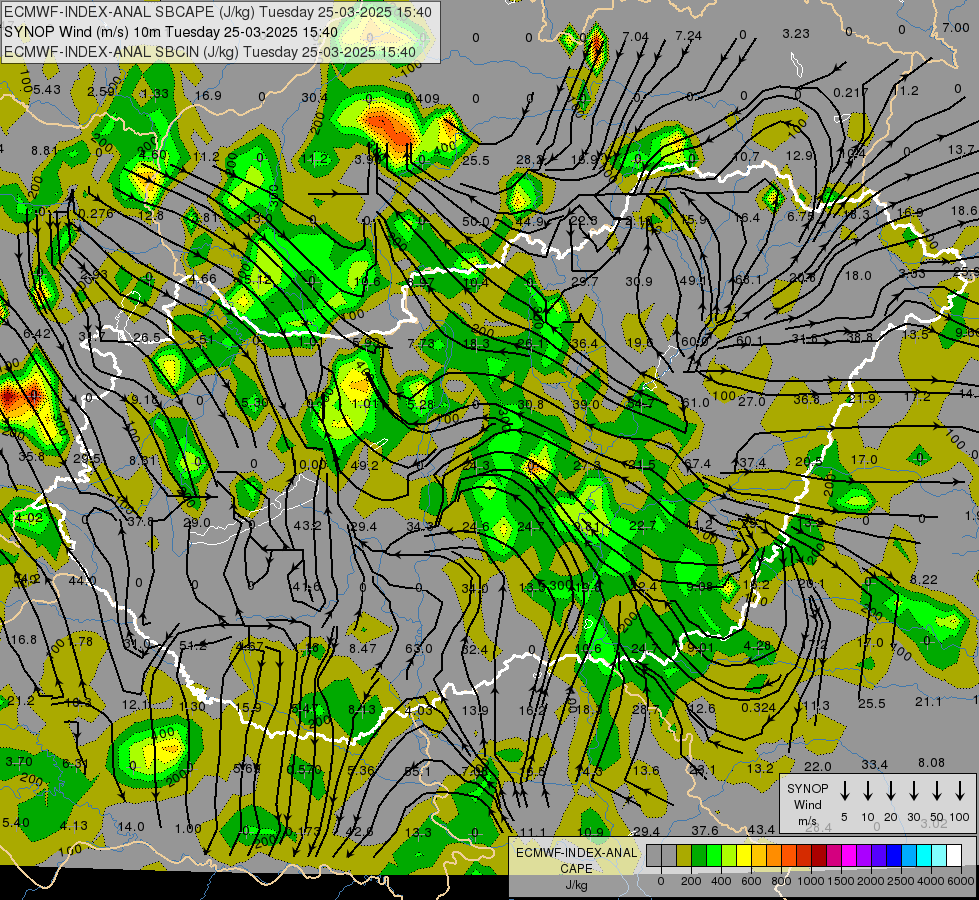This screenshot has height=900, width=979.
Task: Select the SBCAPE title line at top
Action: [217, 12]
